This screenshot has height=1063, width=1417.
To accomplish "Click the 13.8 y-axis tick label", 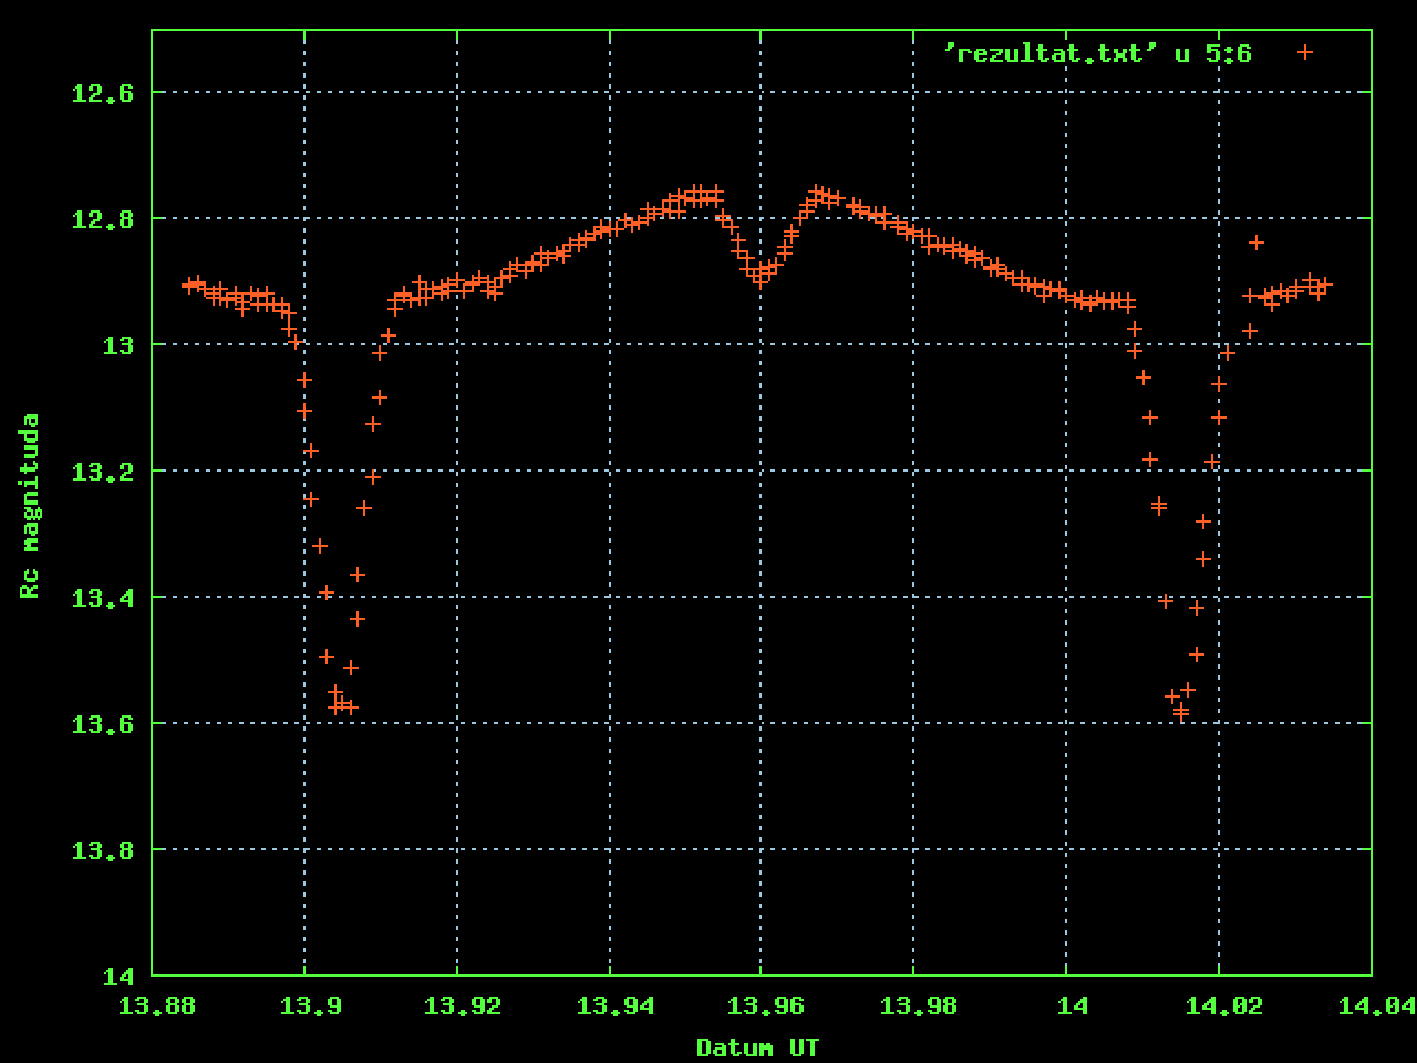I will [103, 850].
